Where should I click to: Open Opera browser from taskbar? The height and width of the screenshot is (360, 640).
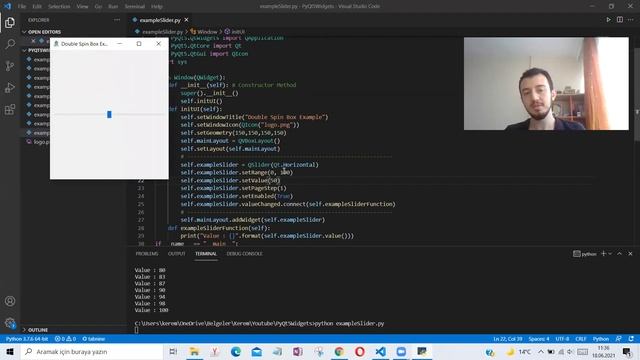[x=360, y=351]
